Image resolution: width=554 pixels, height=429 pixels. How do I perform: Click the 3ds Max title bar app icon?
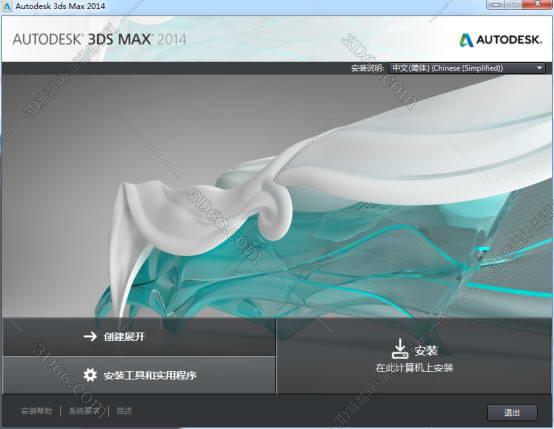pyautogui.click(x=7, y=6)
